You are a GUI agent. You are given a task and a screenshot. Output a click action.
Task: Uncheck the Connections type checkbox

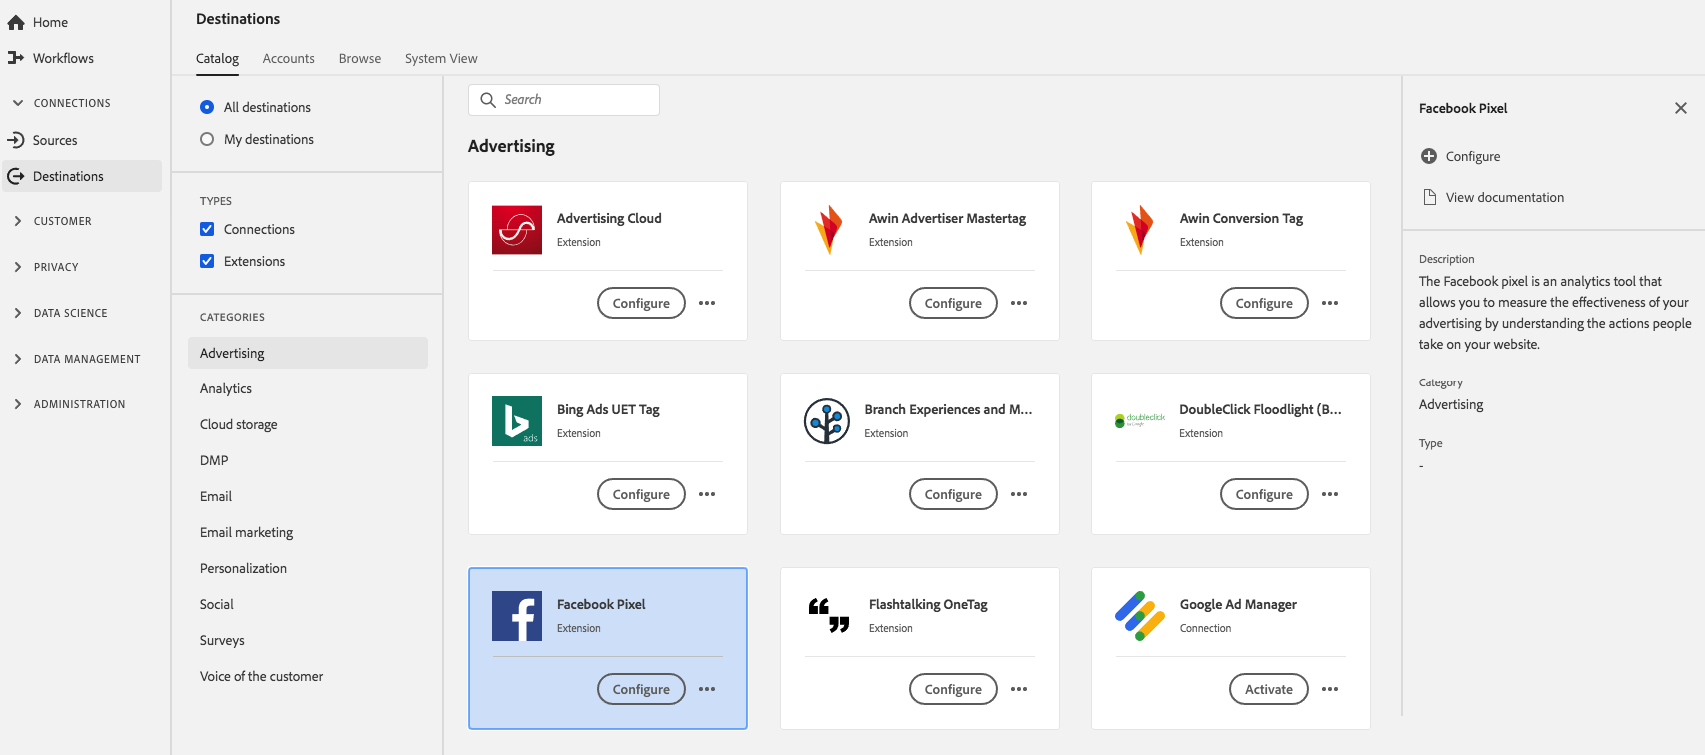click(x=207, y=229)
